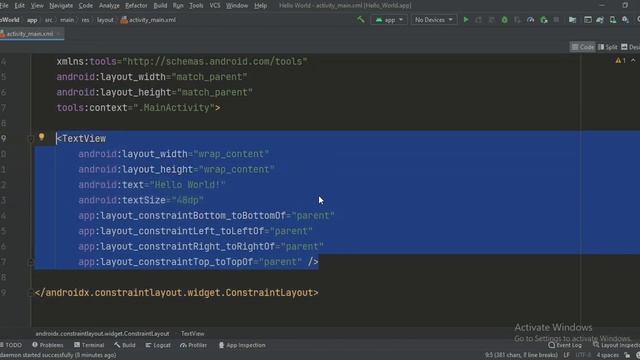Open the File menu
This screenshot has width=640, height=360.
[4, 6]
